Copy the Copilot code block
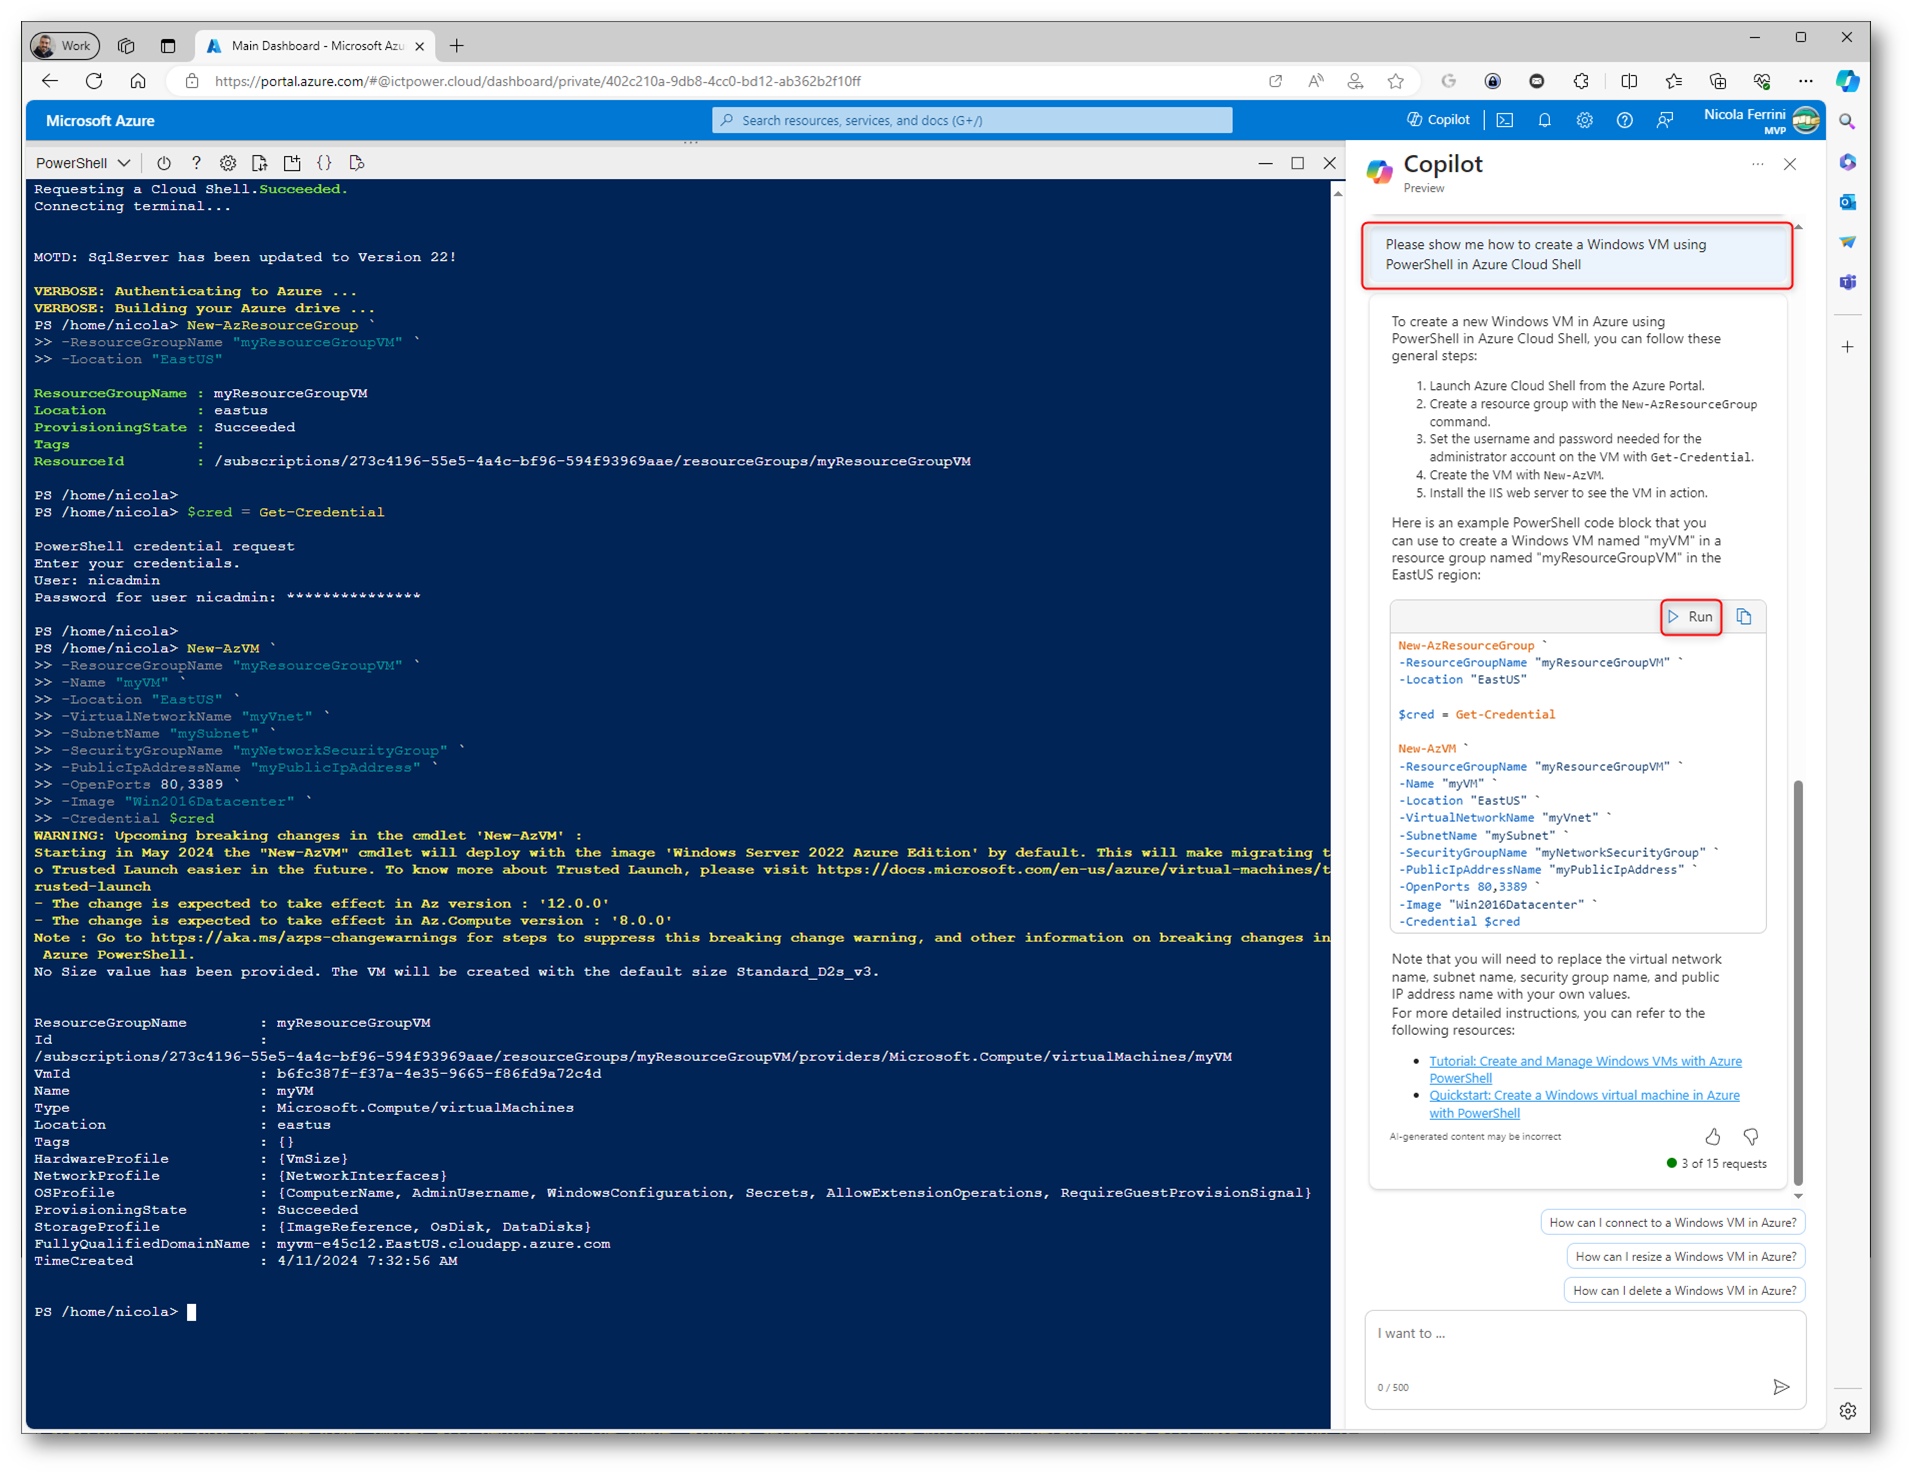 [x=1744, y=617]
